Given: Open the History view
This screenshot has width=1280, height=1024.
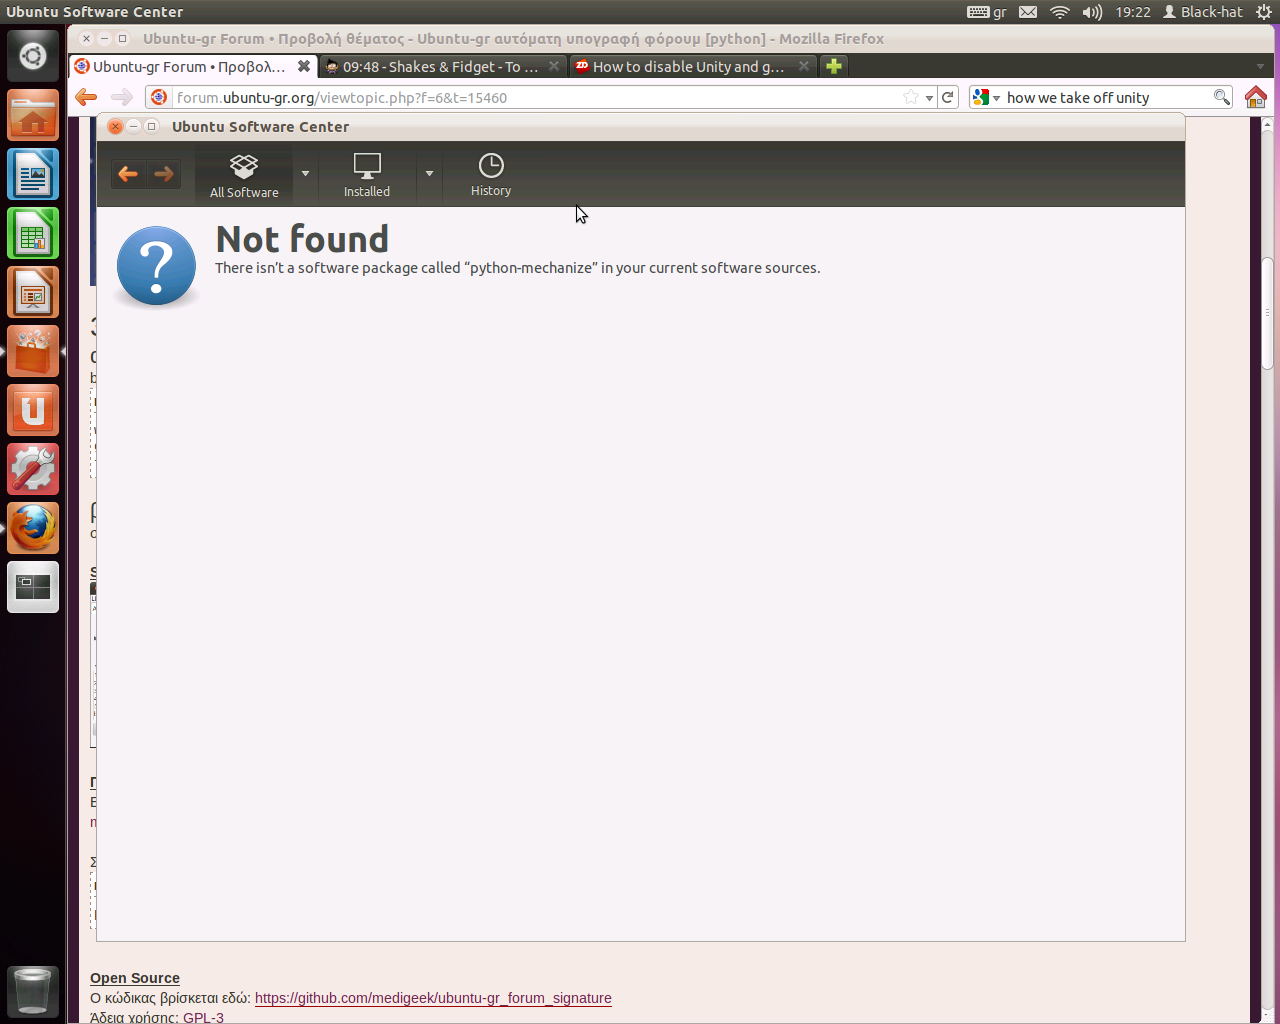Looking at the screenshot, I should 491,174.
